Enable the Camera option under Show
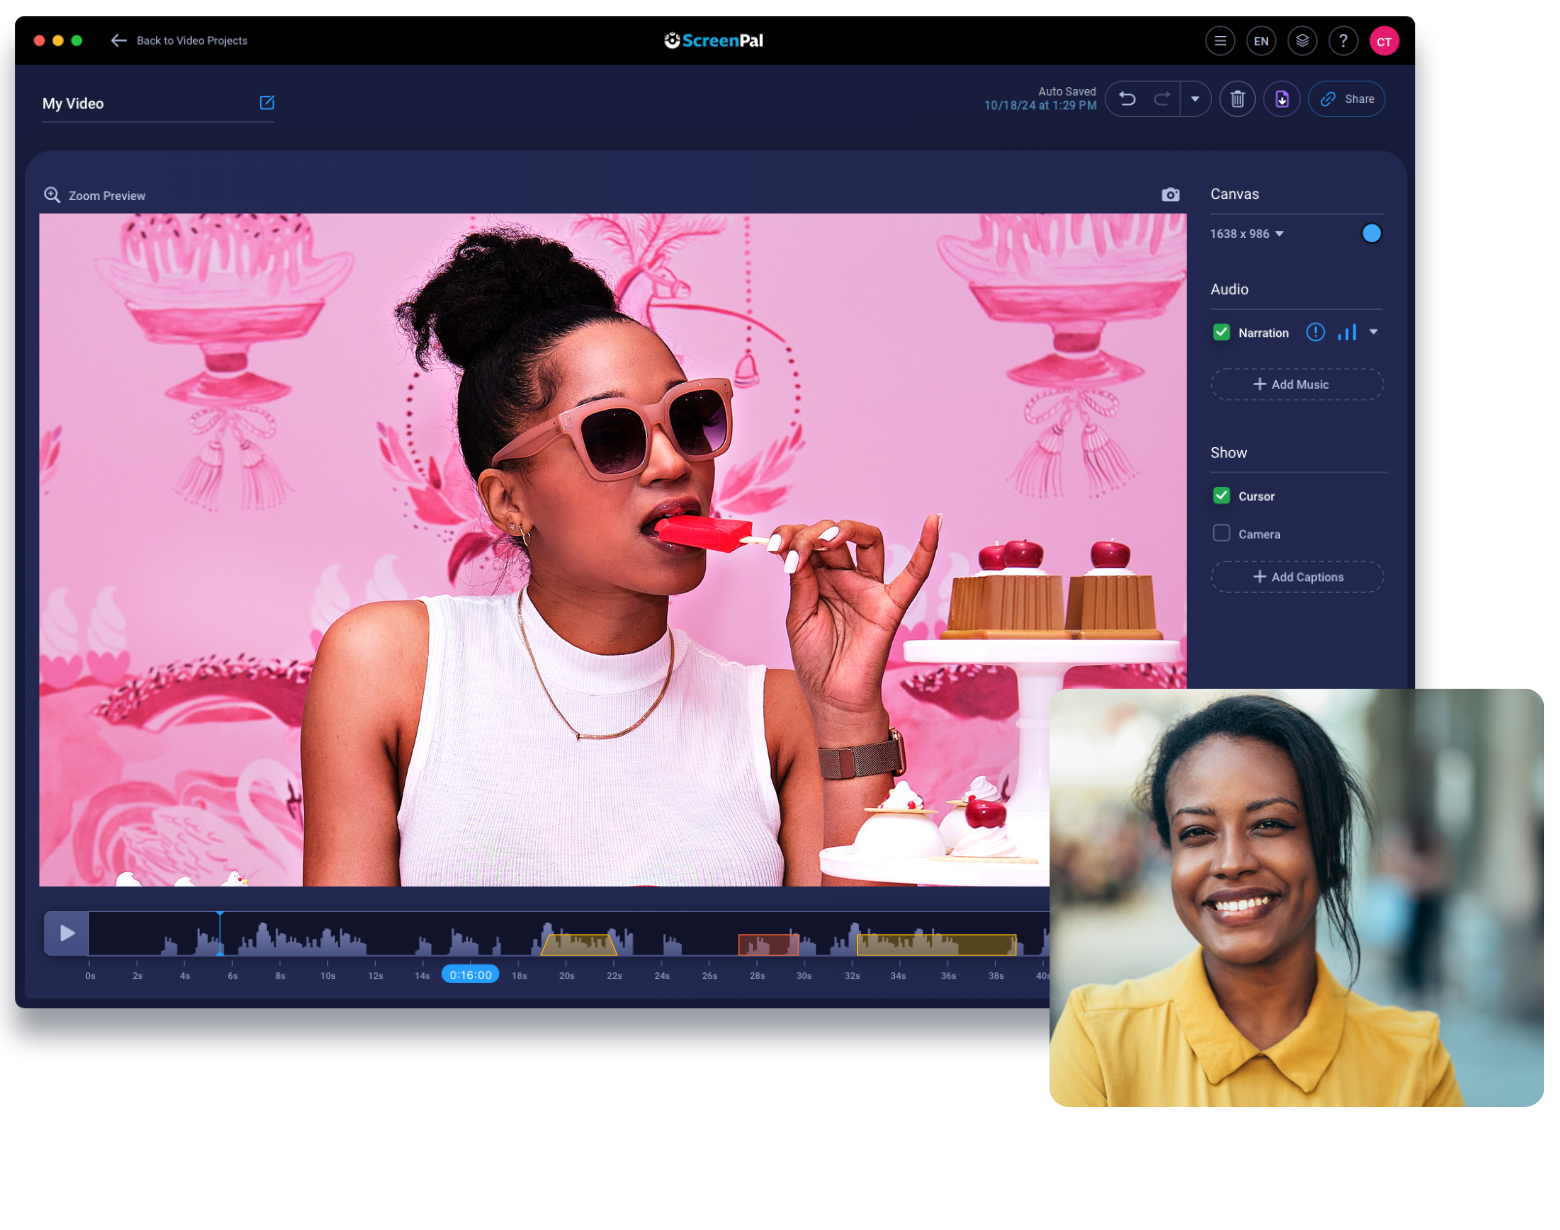This screenshot has height=1230, width=1560. pos(1221,533)
